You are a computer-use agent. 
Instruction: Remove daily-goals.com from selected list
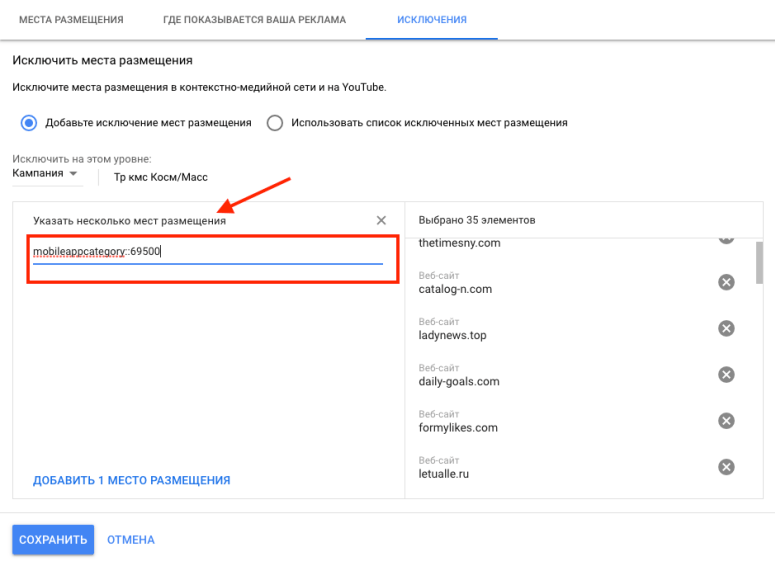click(x=726, y=375)
